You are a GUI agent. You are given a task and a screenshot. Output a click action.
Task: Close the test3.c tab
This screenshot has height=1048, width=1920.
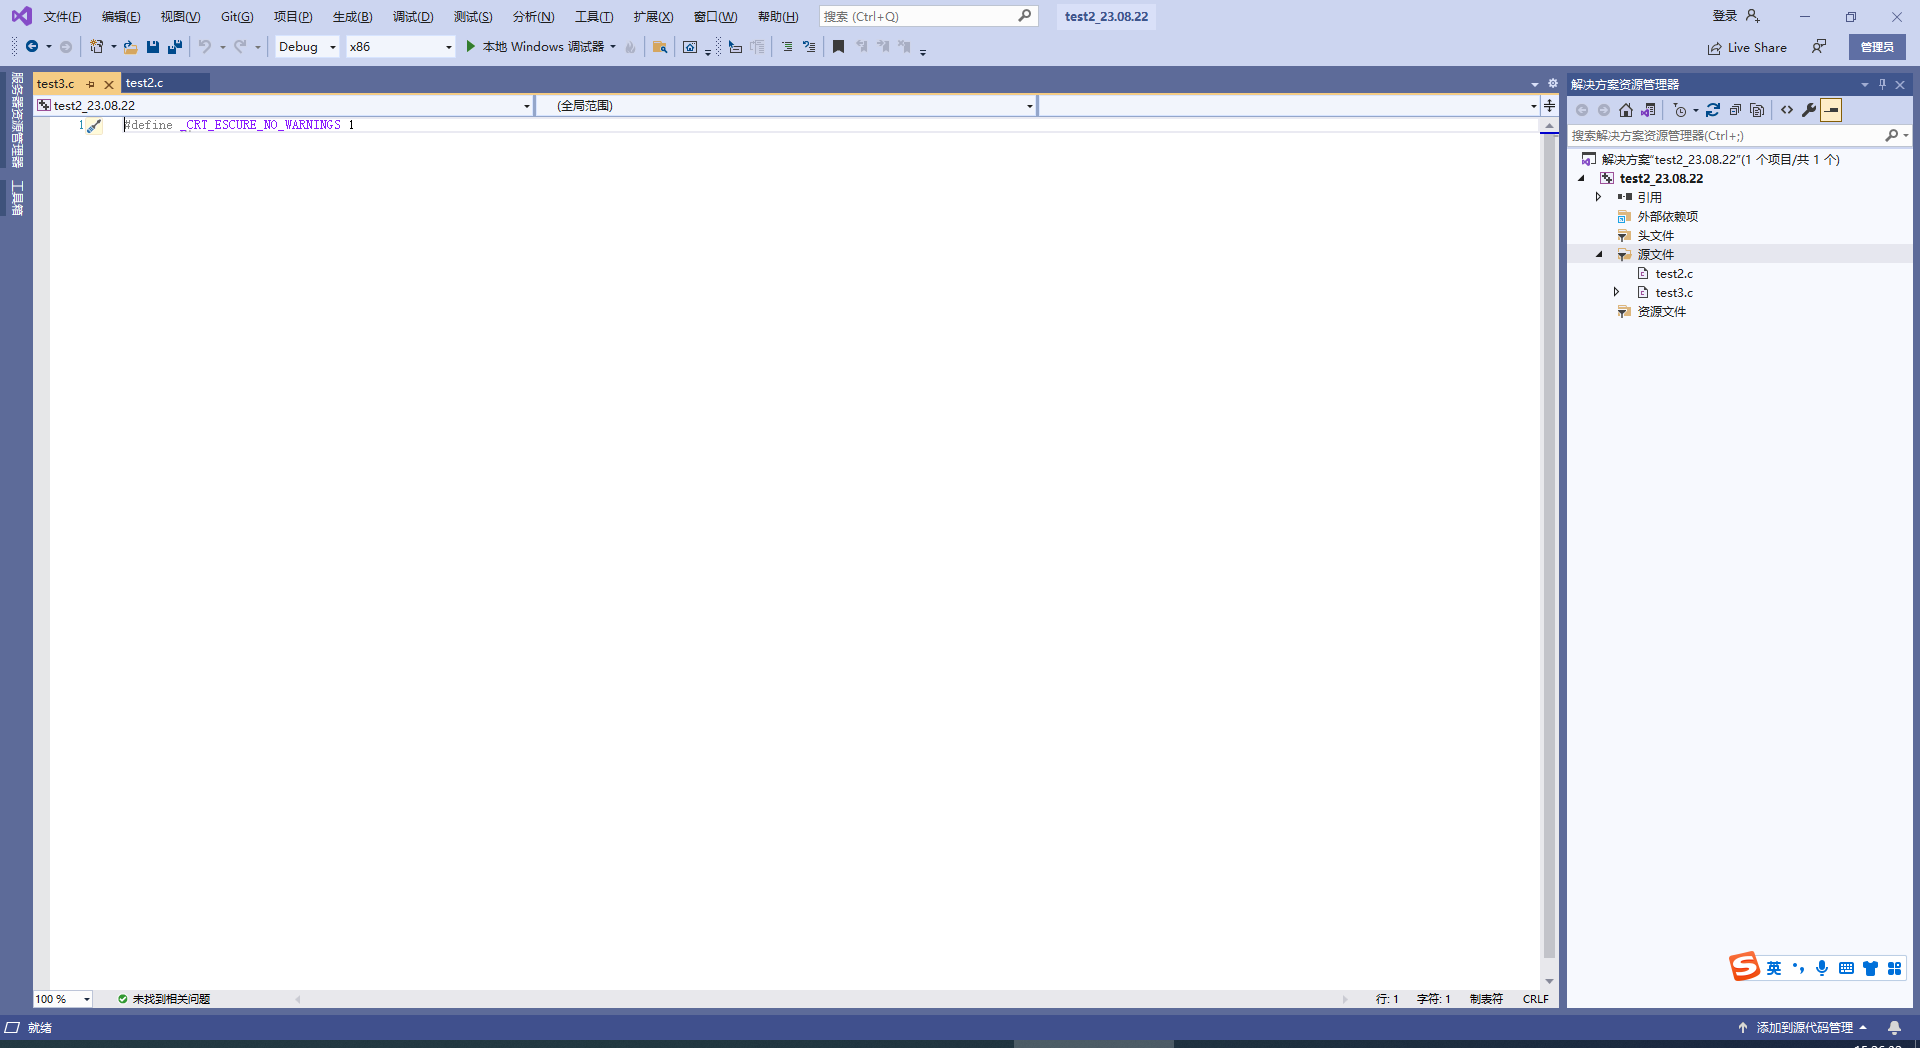pyautogui.click(x=109, y=84)
